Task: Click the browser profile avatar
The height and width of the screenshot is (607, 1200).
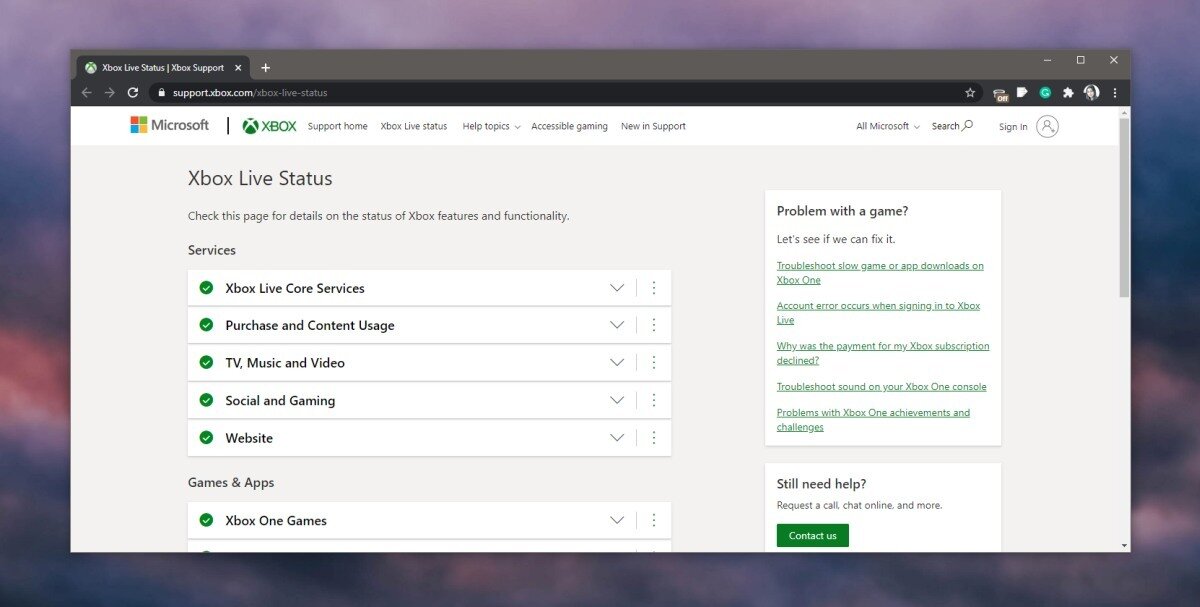Action: [x=1093, y=91]
